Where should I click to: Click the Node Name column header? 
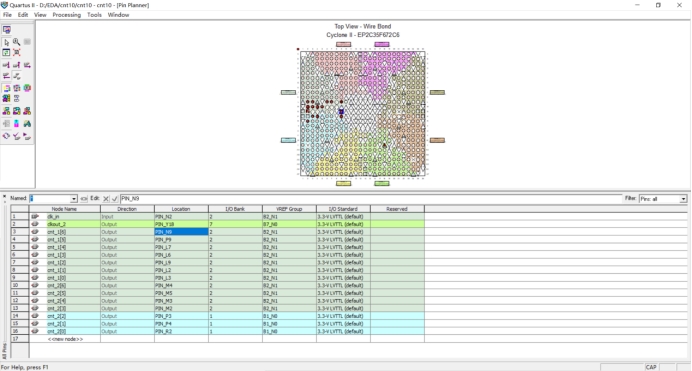click(x=64, y=209)
